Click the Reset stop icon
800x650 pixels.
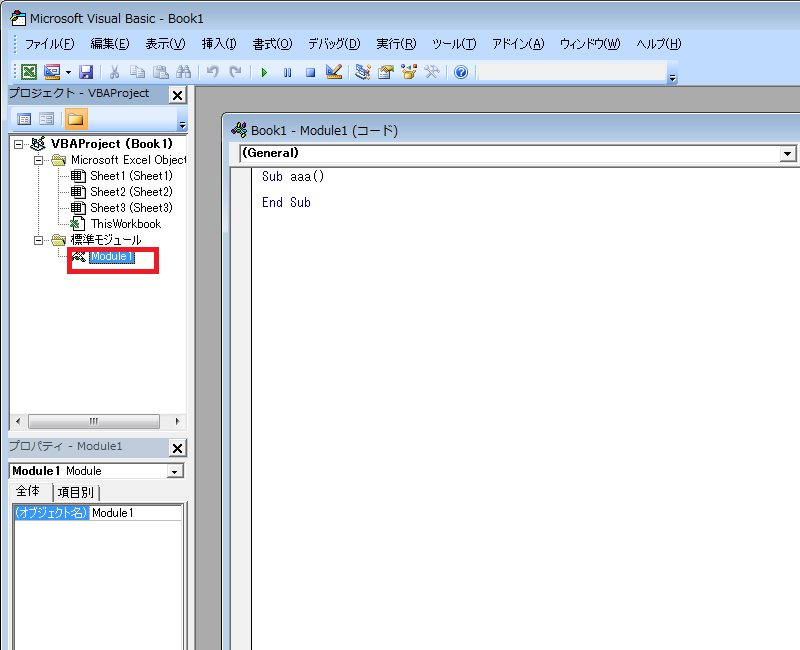[x=310, y=72]
